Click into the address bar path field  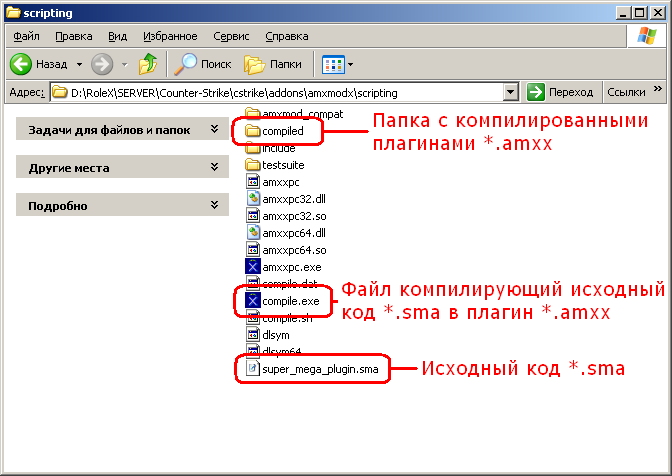coord(280,92)
